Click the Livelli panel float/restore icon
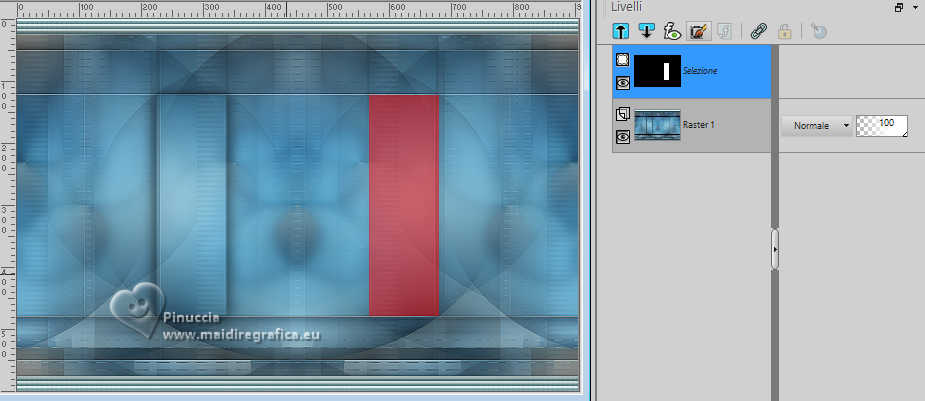 point(899,8)
